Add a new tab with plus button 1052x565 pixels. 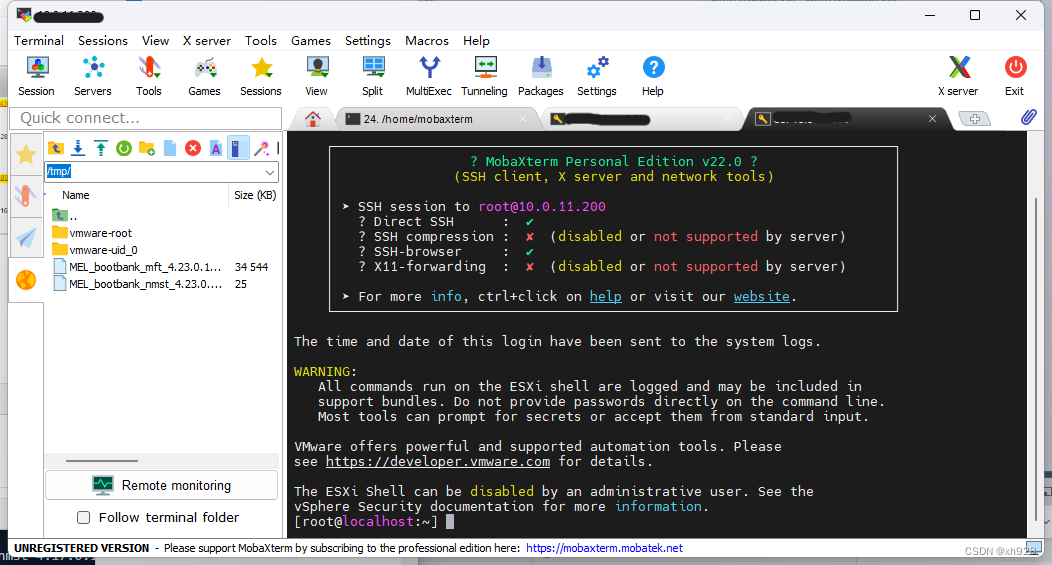tap(974, 119)
